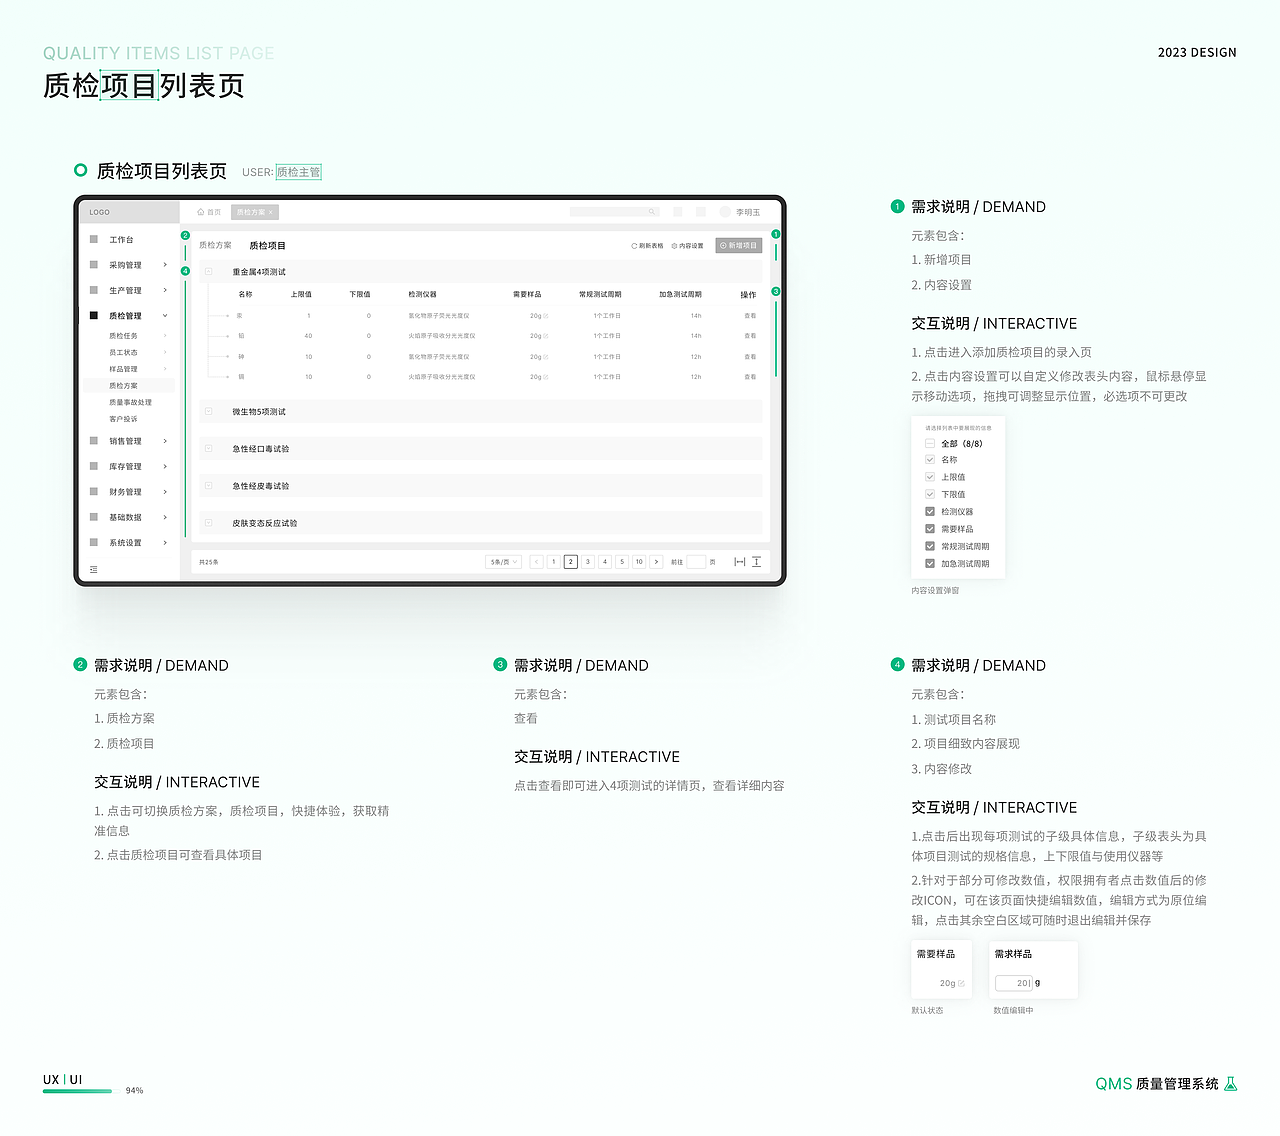This screenshot has width=1280, height=1136.
Task: Collapse the 重金属4项测试 group
Action: pos(210,271)
